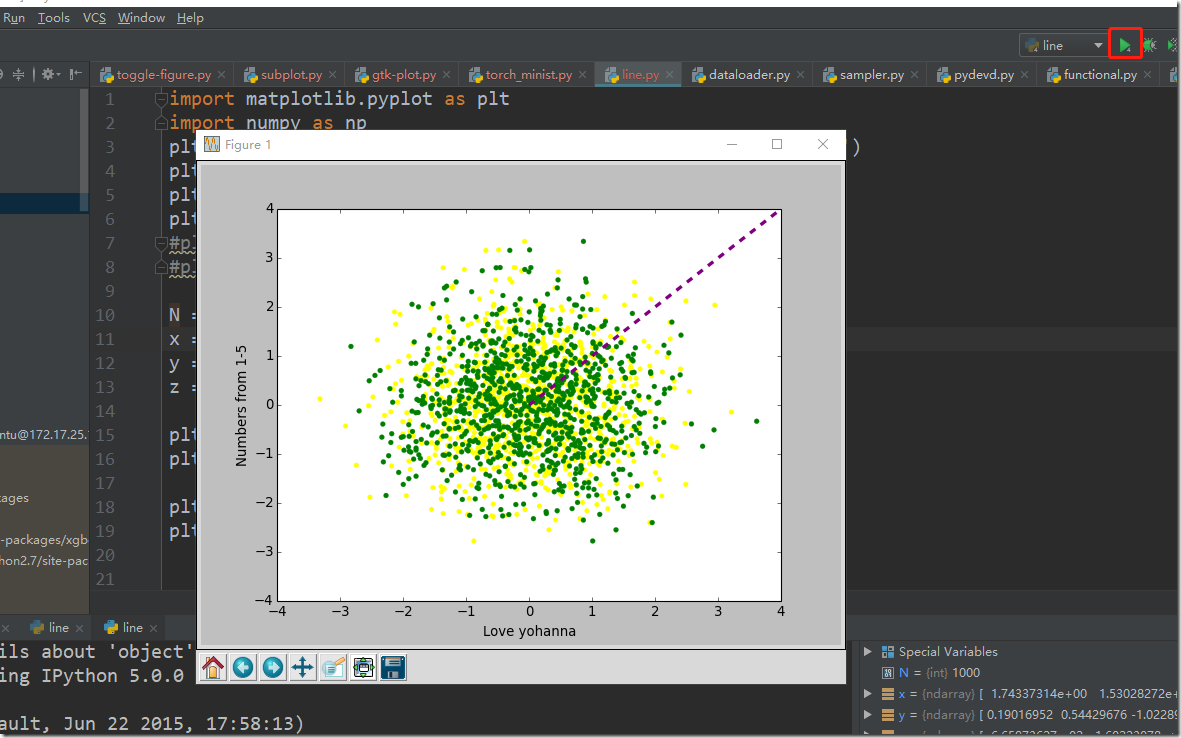Expand the Special Variables node
1181x738 pixels.
pyautogui.click(x=868, y=651)
